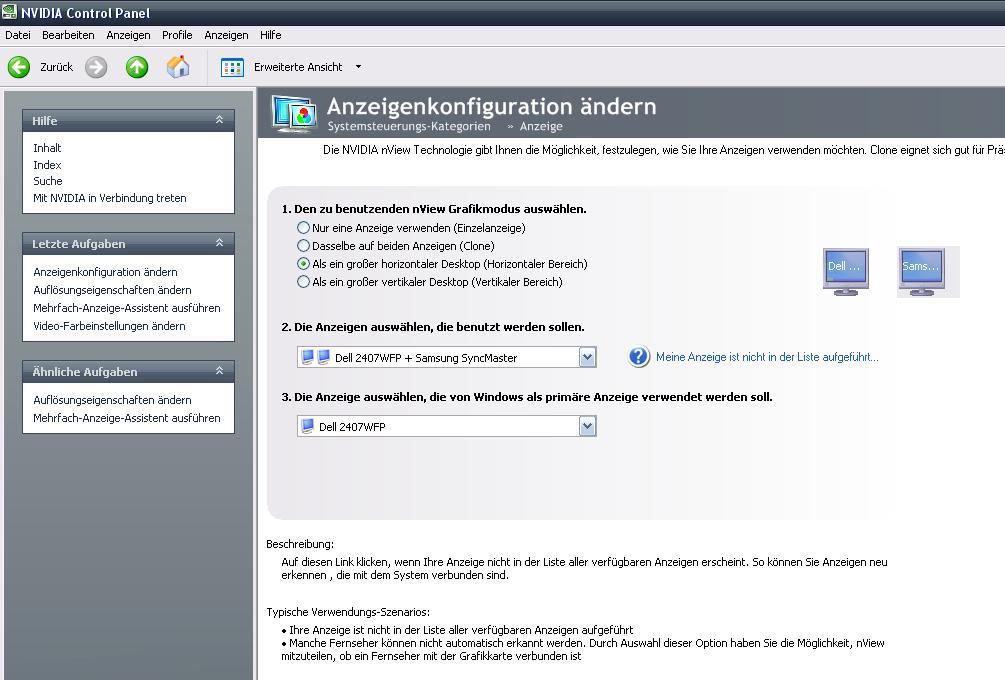
Task: Click 'Meine Anzeige ist nicht in der Liste' link
Action: (x=767, y=357)
